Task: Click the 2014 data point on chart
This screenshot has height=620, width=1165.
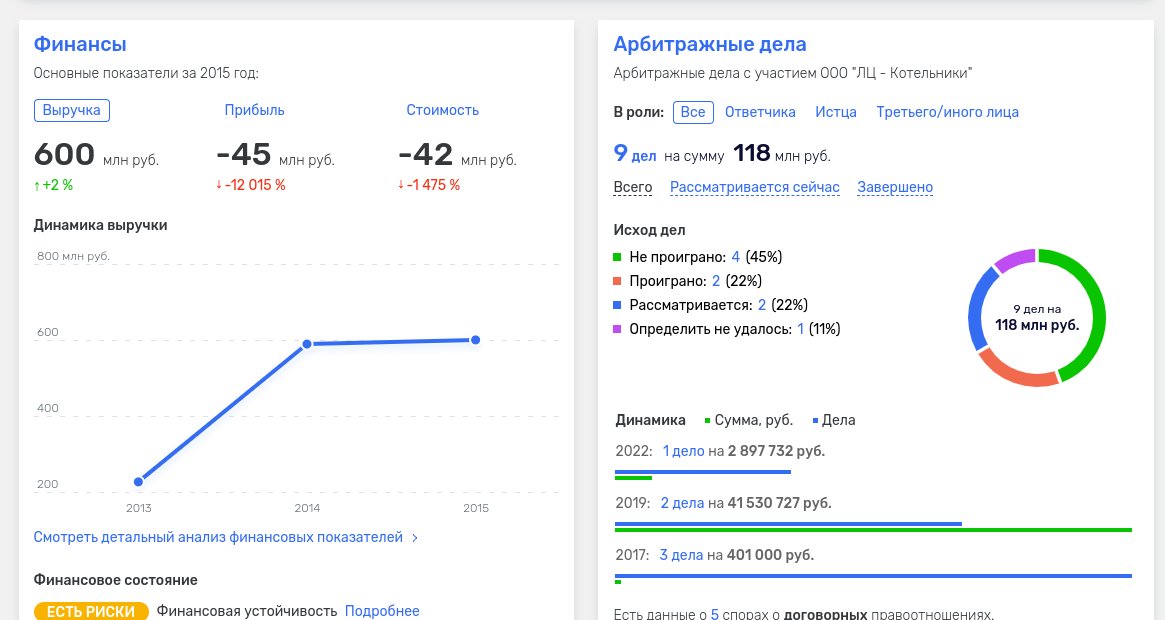Action: tap(307, 344)
